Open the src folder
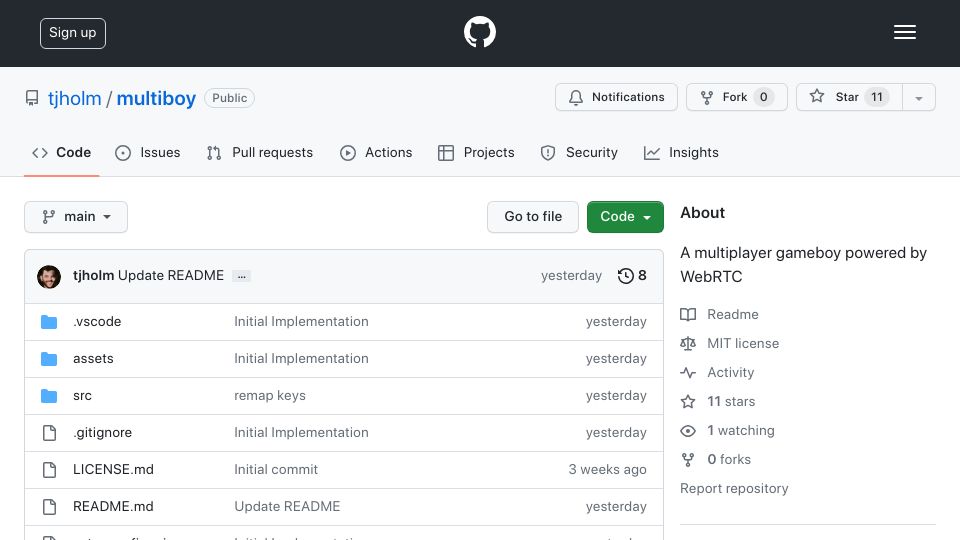Screen dimensions: 960x540 pyautogui.click(x=82, y=396)
